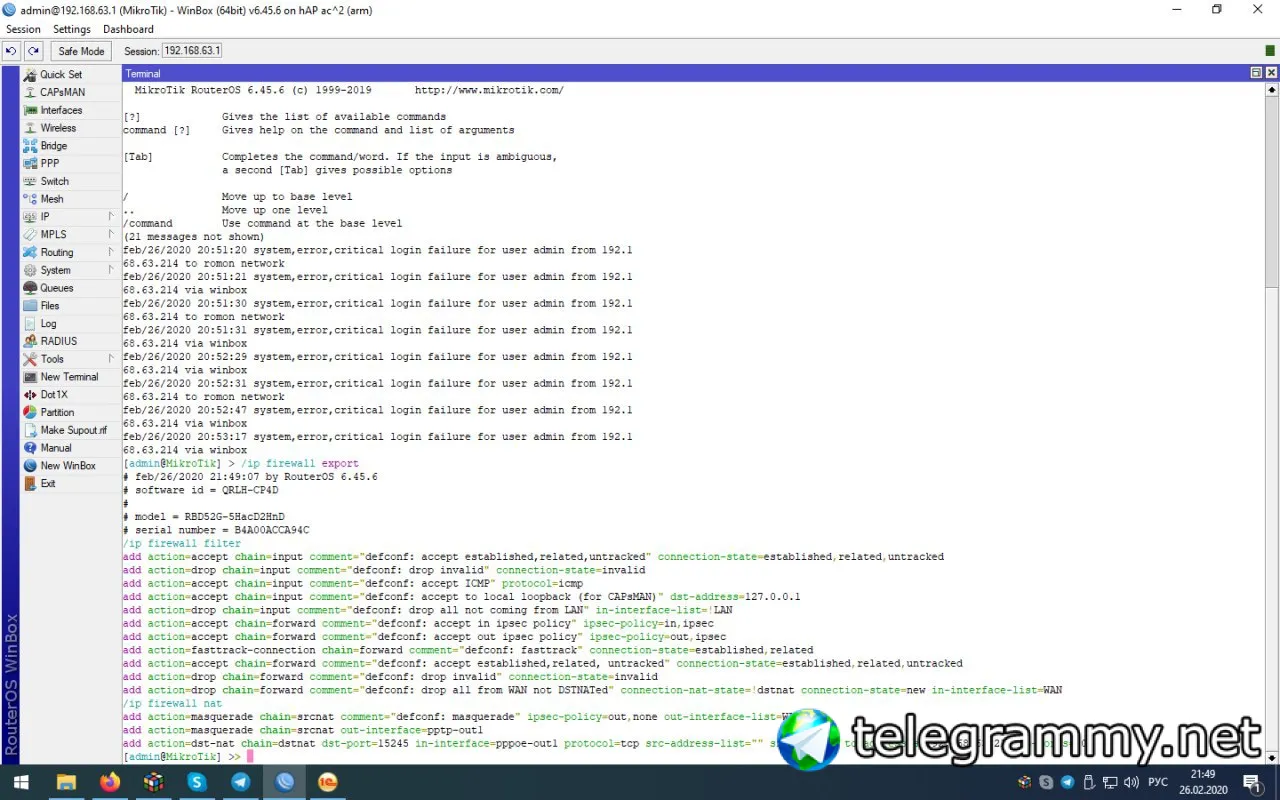Click the Undo arrow in the toolbar
Screen dimensions: 1280x800
[x=12, y=51]
